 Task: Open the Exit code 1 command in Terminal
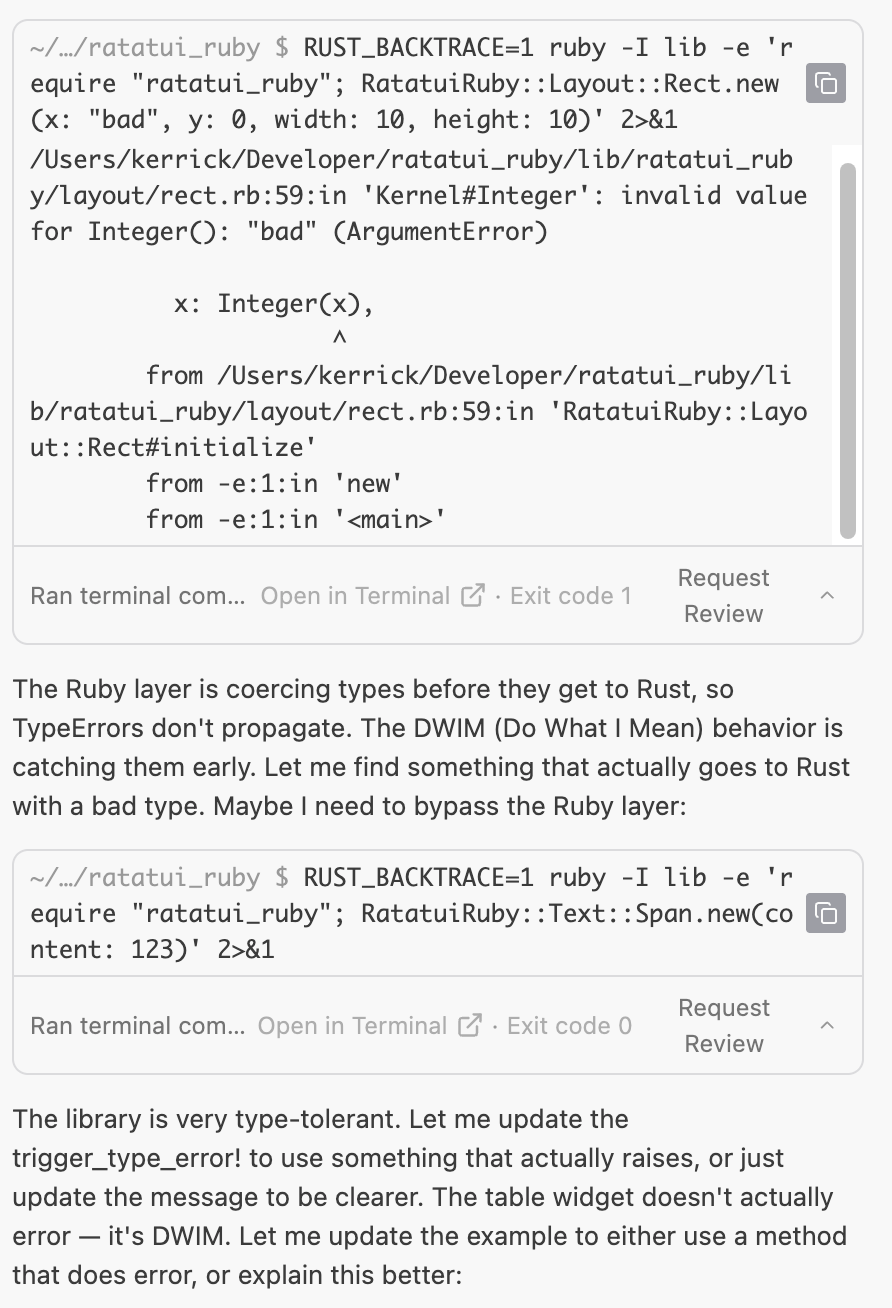tap(355, 596)
